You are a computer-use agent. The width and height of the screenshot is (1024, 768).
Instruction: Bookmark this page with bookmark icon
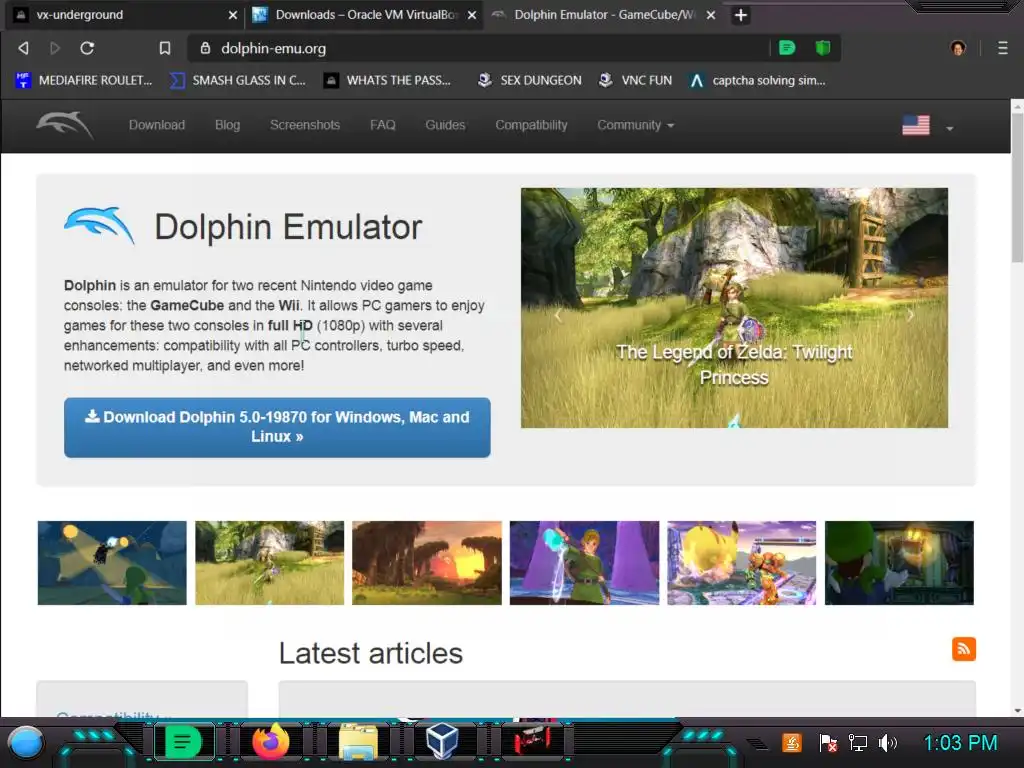tap(165, 48)
